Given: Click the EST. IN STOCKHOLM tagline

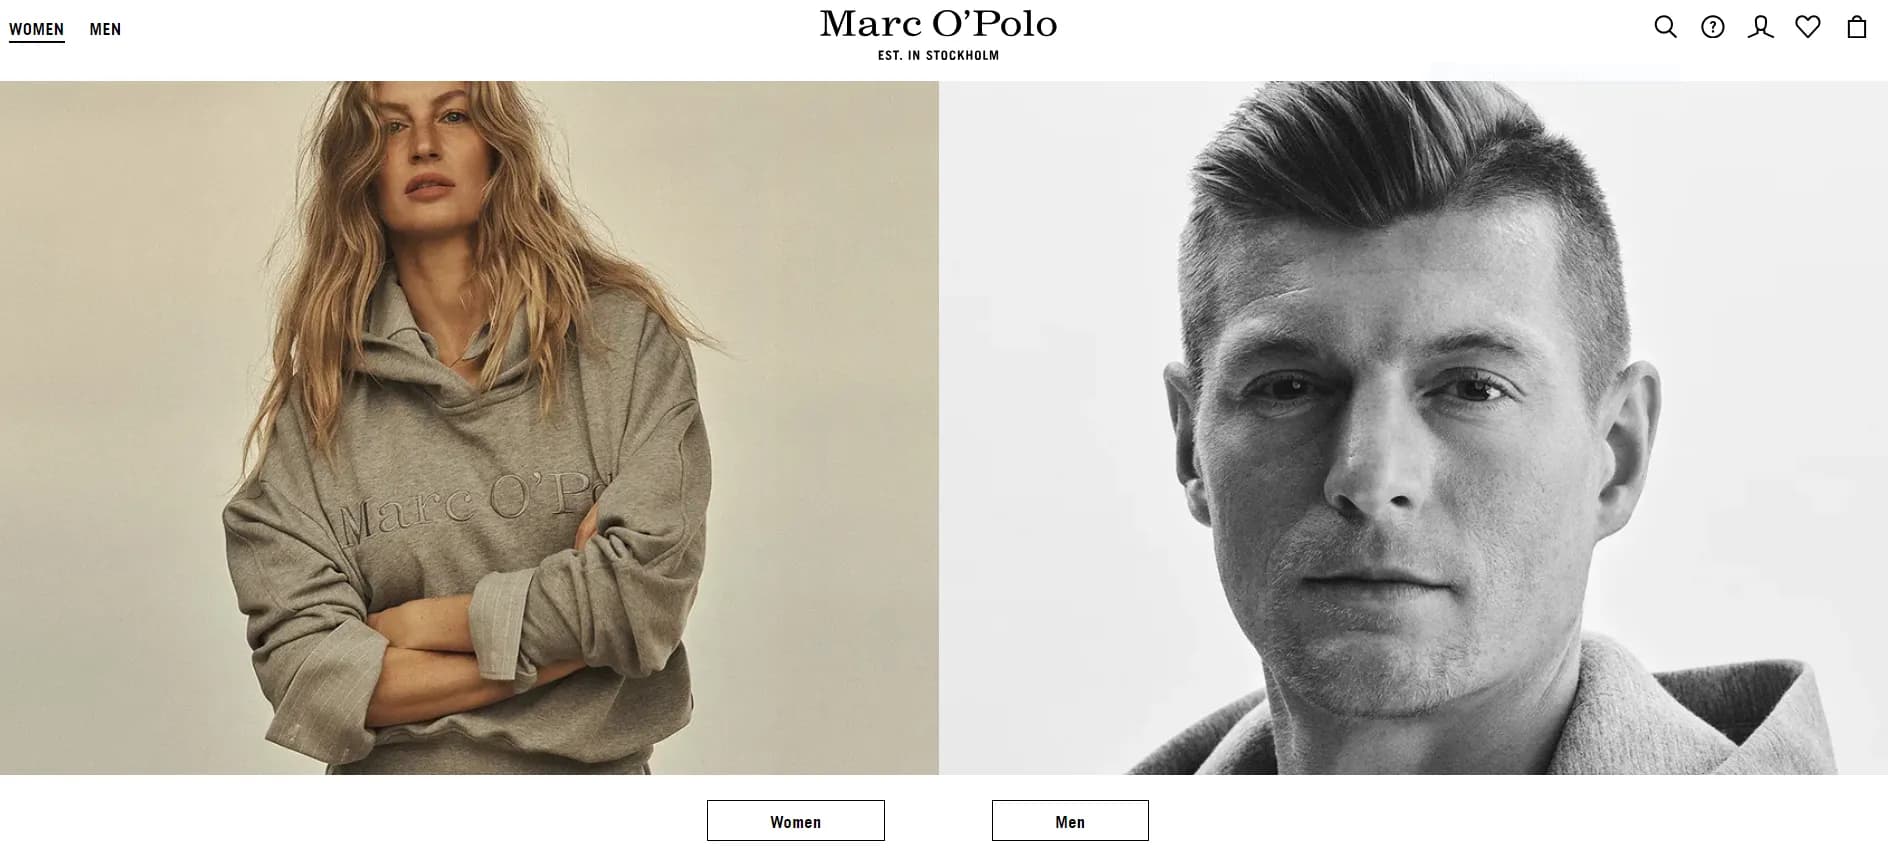Looking at the screenshot, I should tap(938, 56).
